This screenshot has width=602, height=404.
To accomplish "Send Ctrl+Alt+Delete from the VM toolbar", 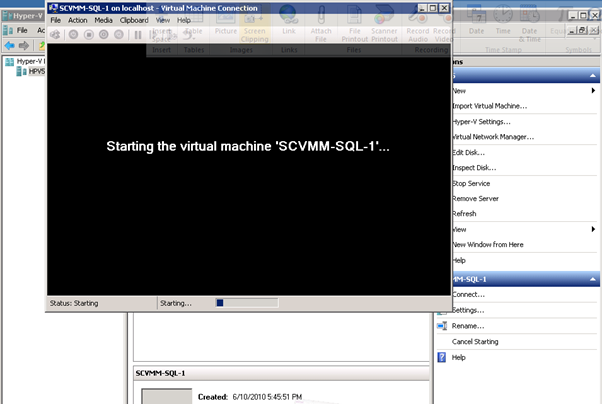I will pos(55,35).
